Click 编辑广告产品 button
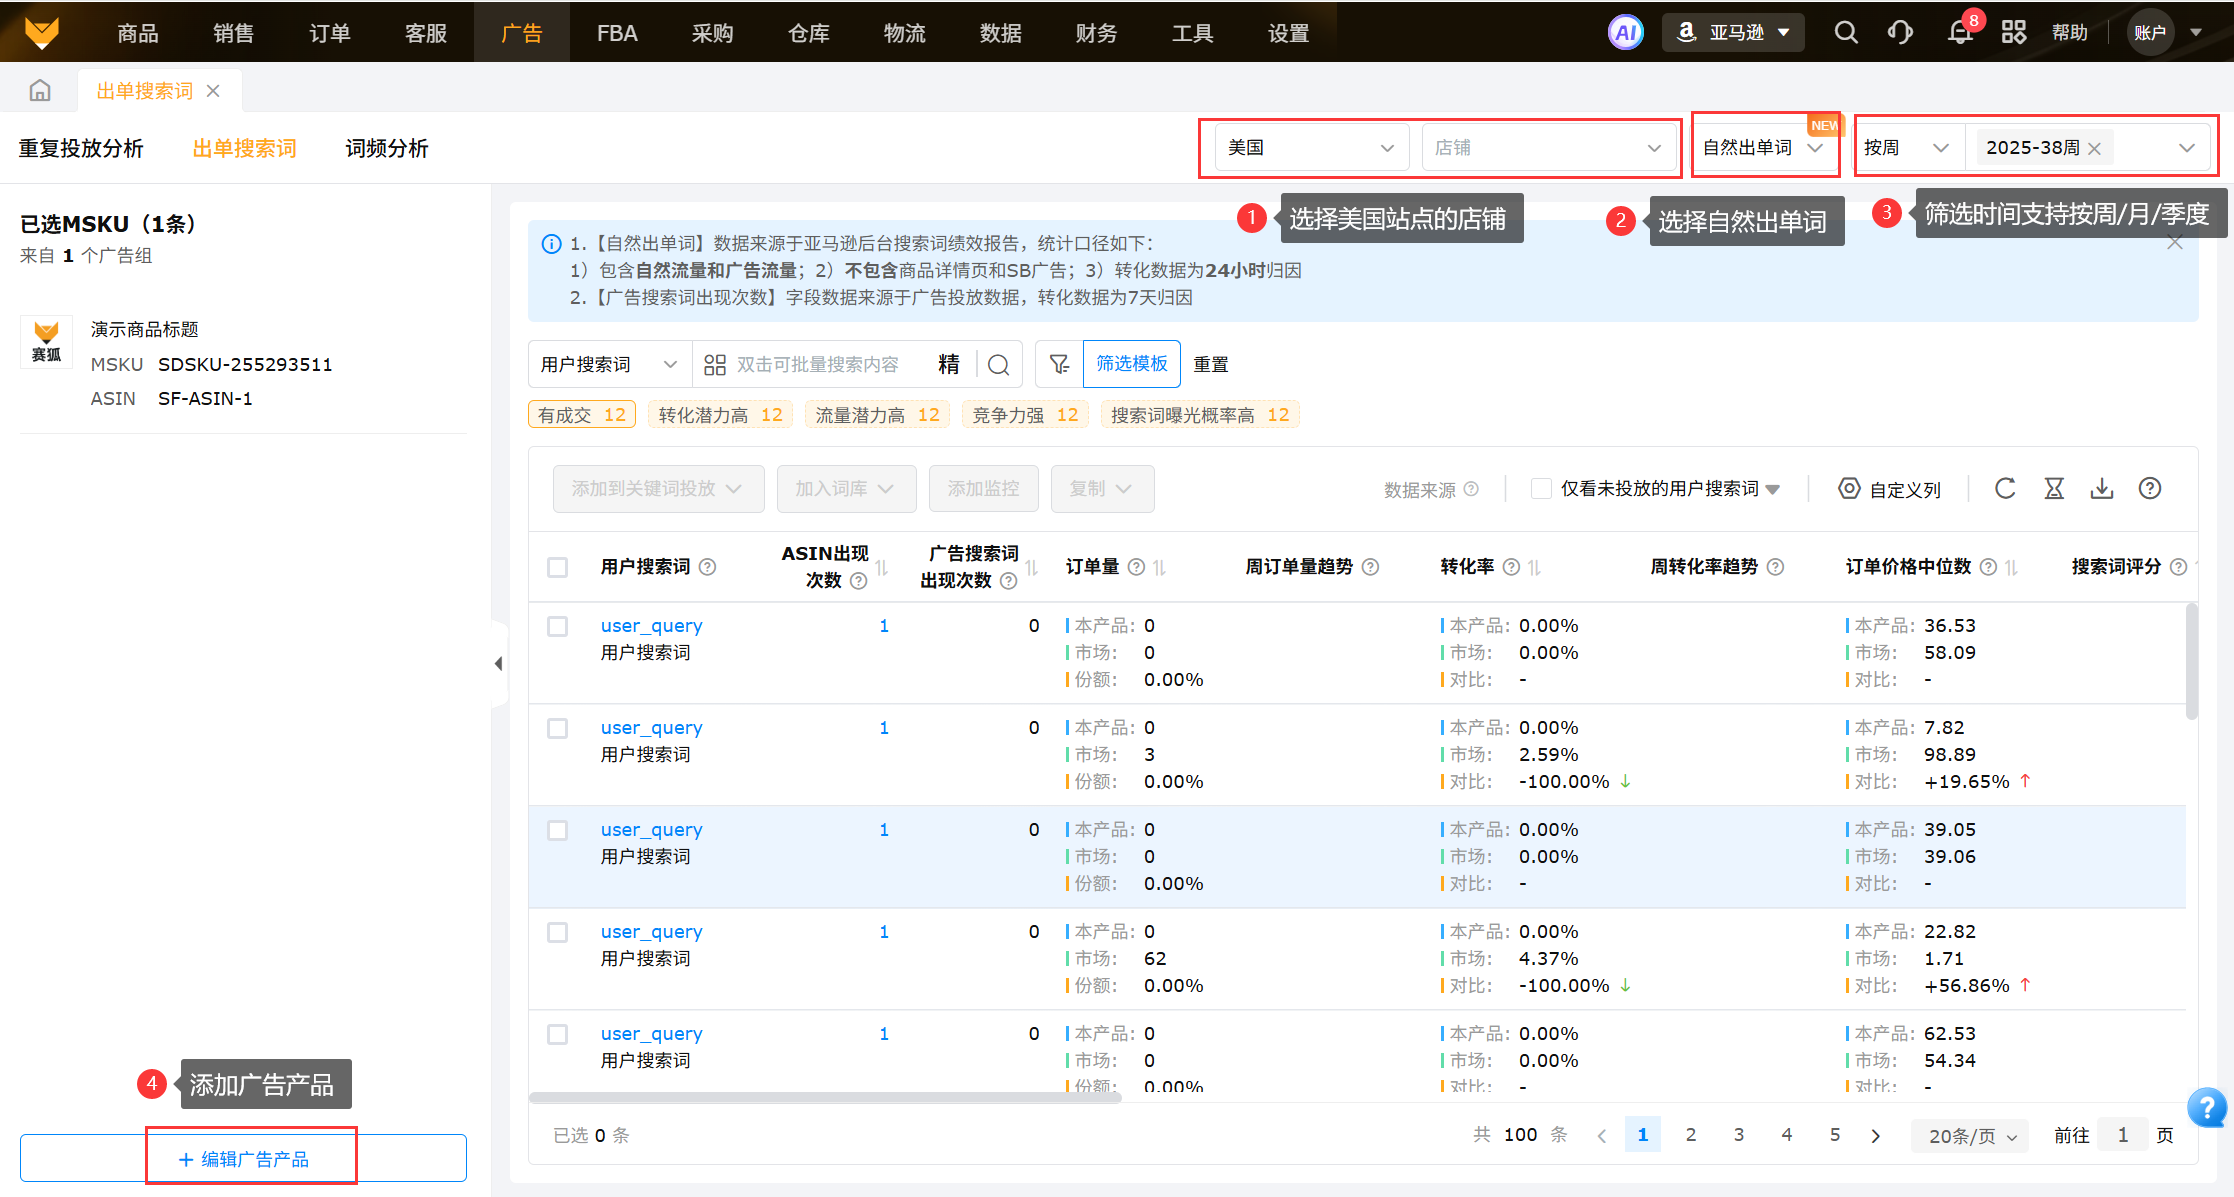The width and height of the screenshot is (2234, 1197). (244, 1159)
